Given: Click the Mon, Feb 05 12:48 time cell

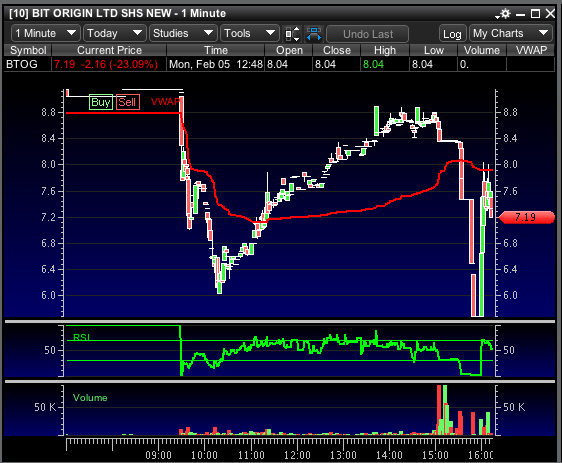Looking at the screenshot, I should (x=216, y=65).
